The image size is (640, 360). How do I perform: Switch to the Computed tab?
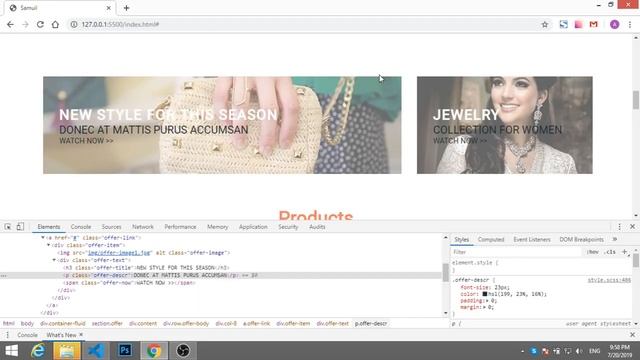click(491, 240)
